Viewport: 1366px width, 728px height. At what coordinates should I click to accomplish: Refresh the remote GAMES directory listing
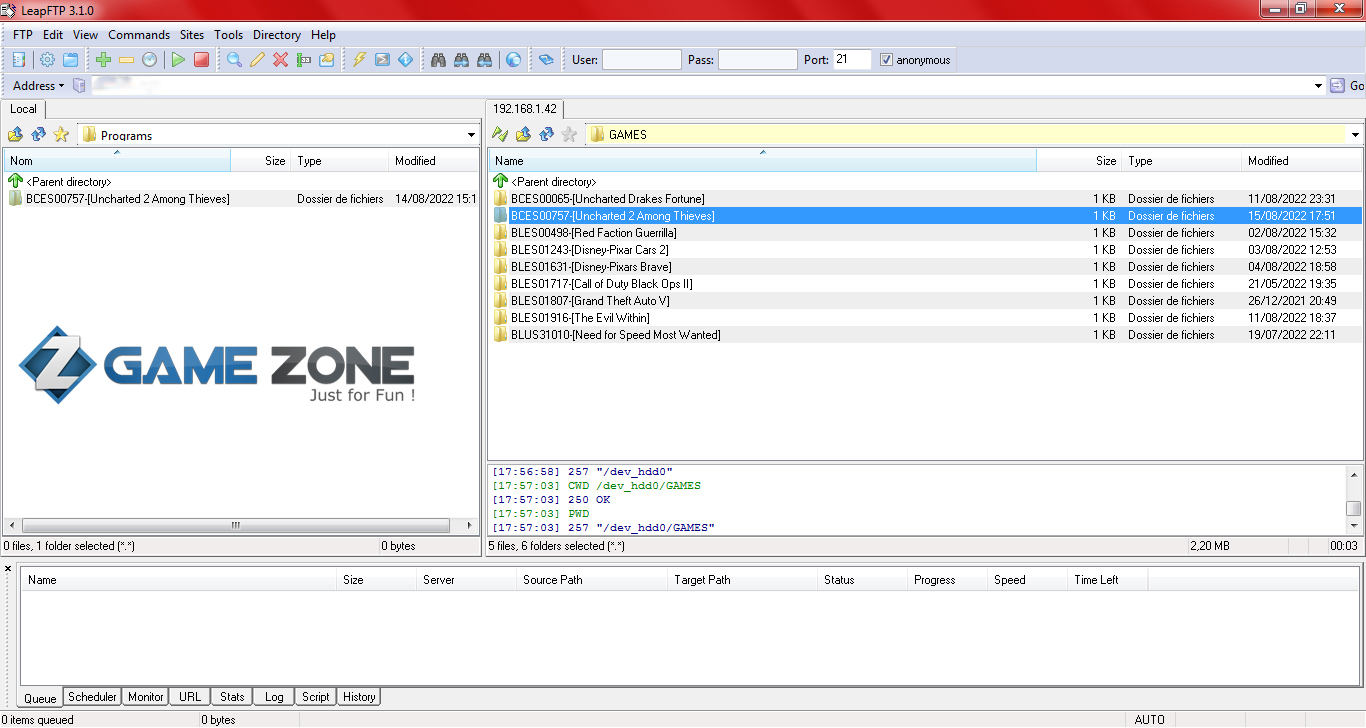click(546, 135)
